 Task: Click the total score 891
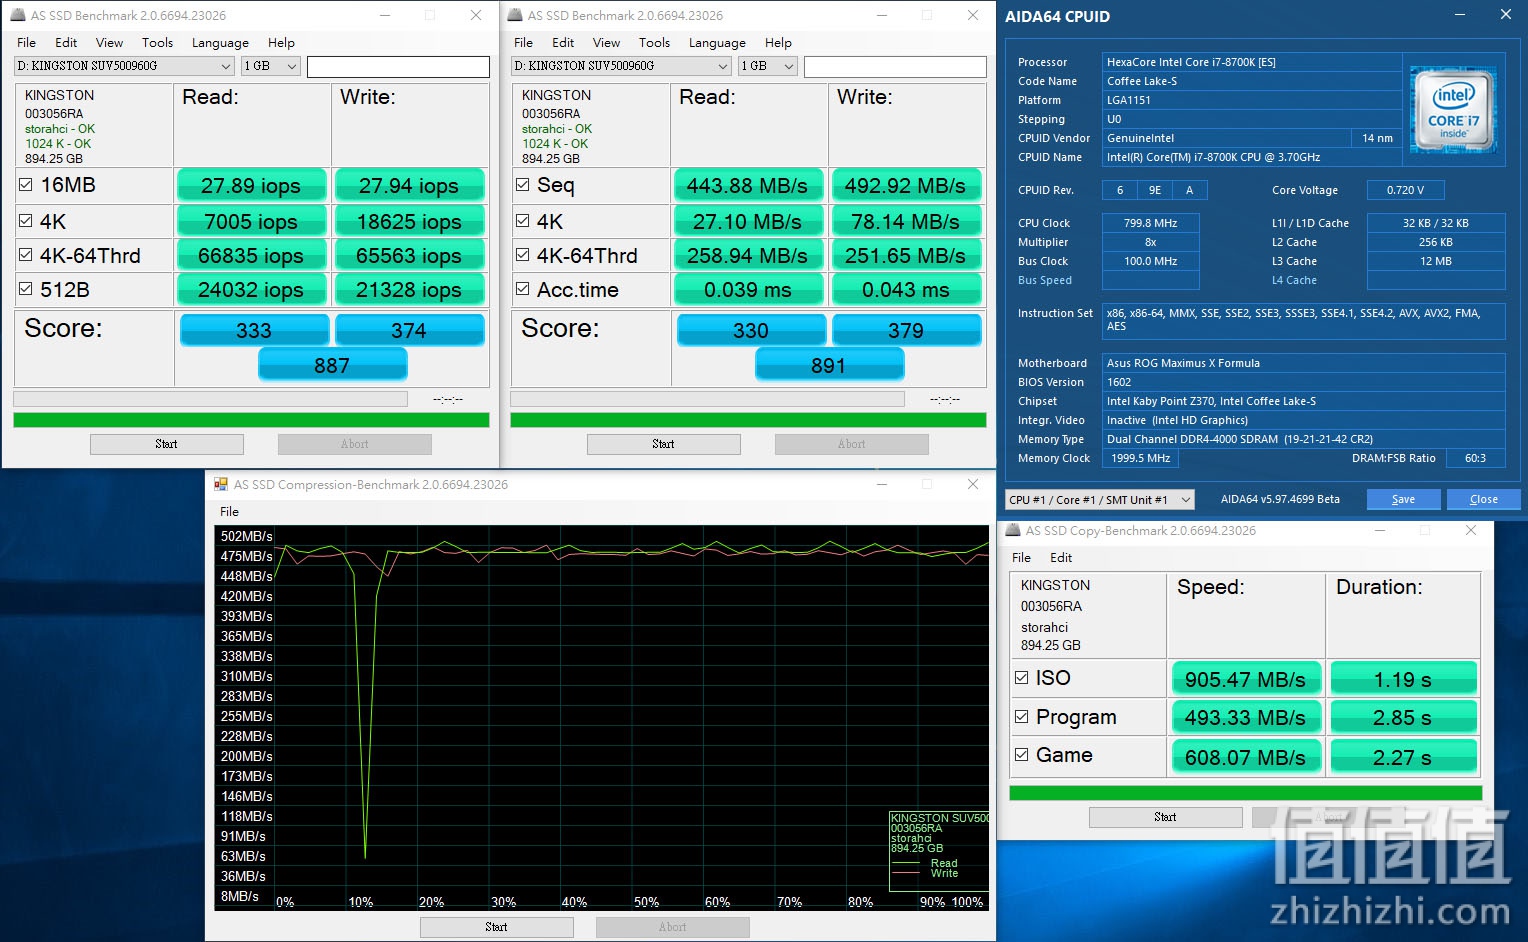829,365
